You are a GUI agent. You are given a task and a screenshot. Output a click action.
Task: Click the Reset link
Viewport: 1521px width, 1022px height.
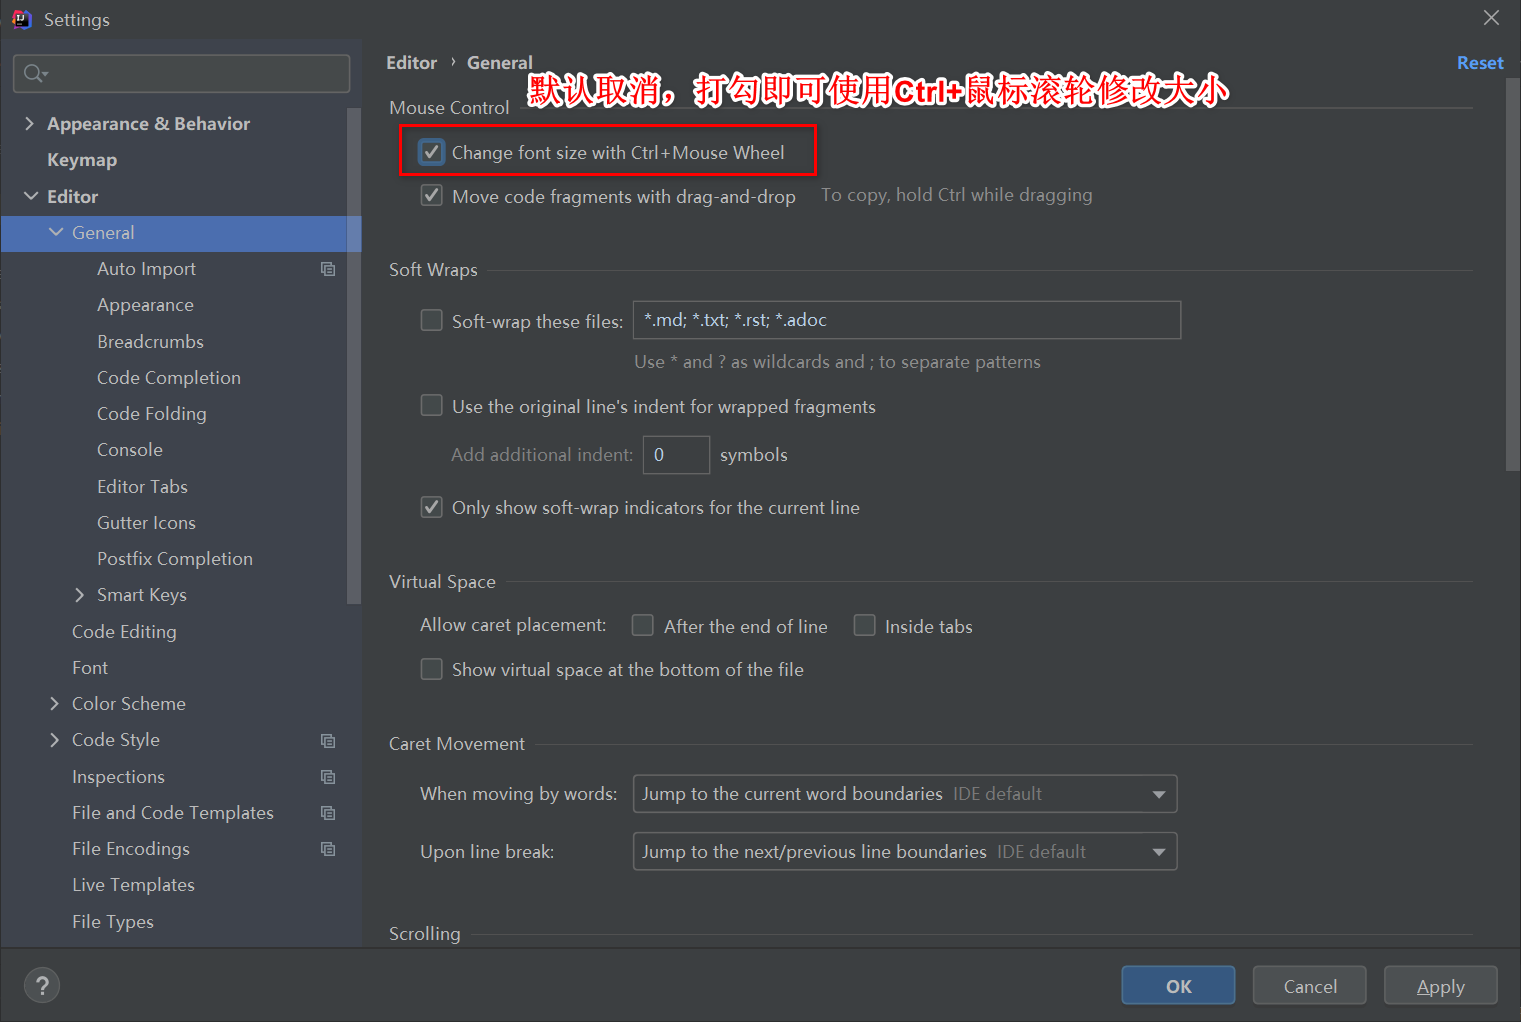(1480, 62)
